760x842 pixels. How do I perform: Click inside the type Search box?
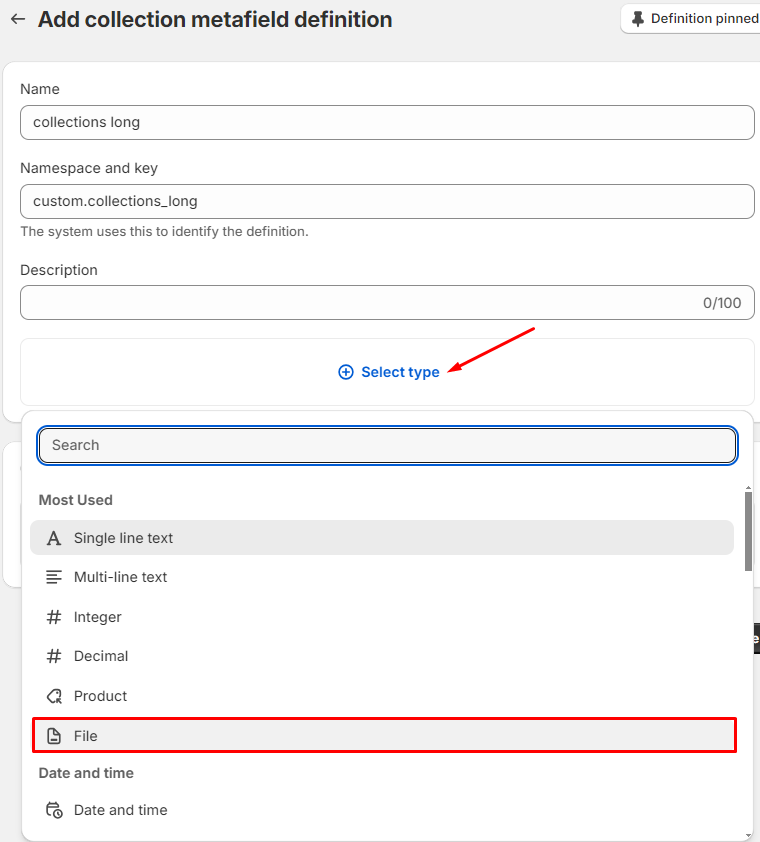pyautogui.click(x=386, y=445)
